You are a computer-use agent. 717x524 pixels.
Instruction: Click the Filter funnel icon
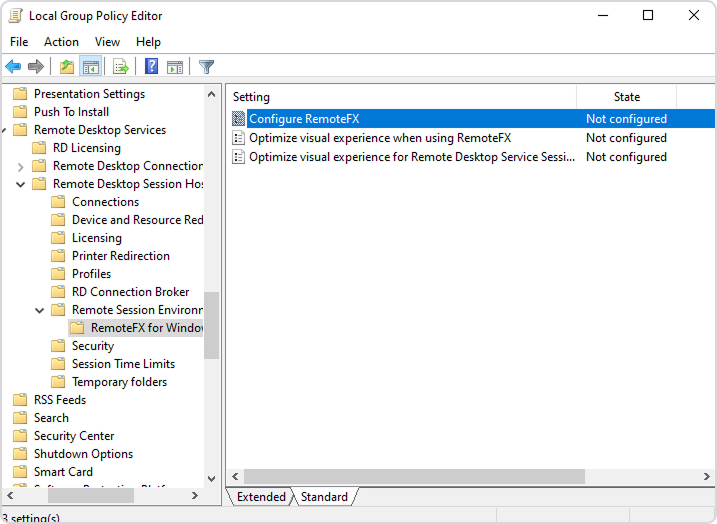click(206, 67)
